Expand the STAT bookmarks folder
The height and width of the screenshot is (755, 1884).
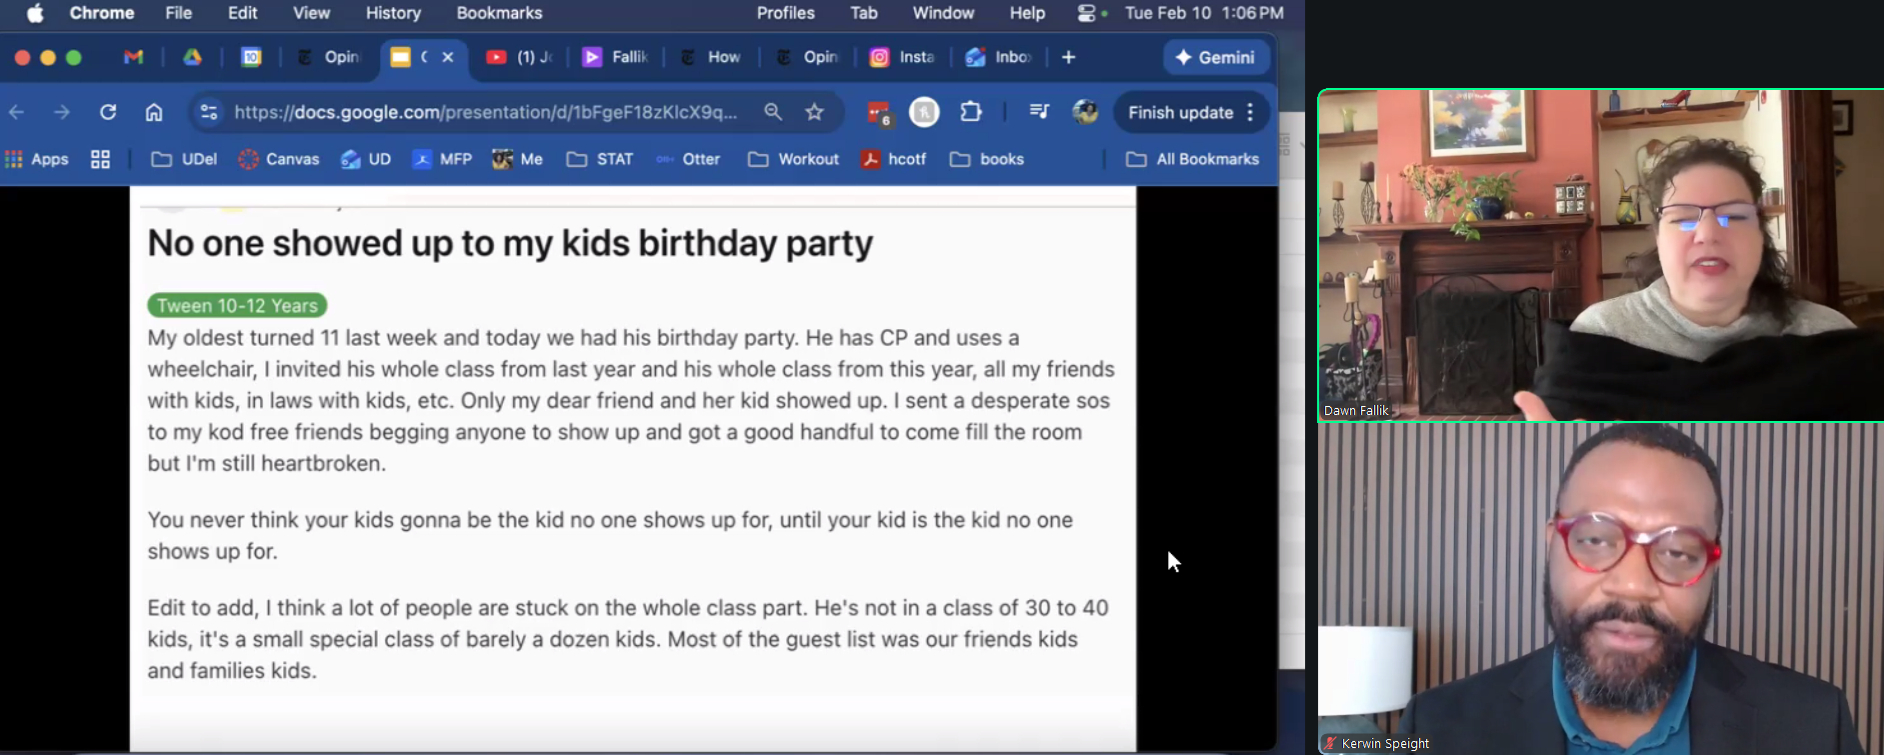point(600,159)
